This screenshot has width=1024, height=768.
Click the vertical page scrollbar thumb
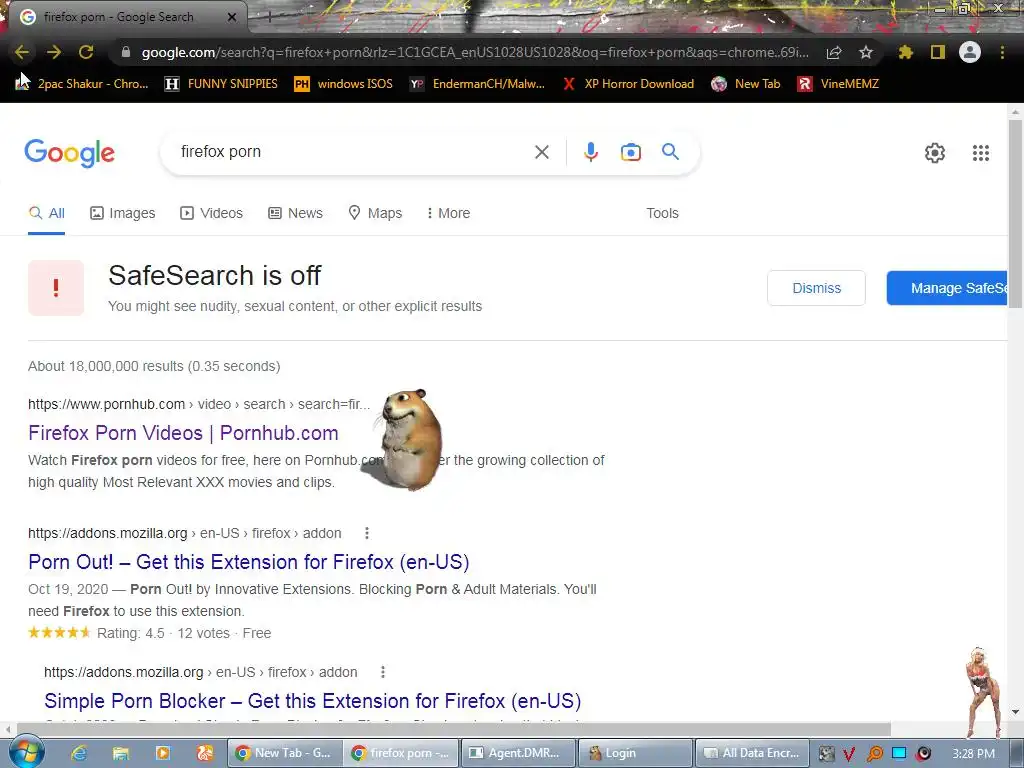(1015, 214)
